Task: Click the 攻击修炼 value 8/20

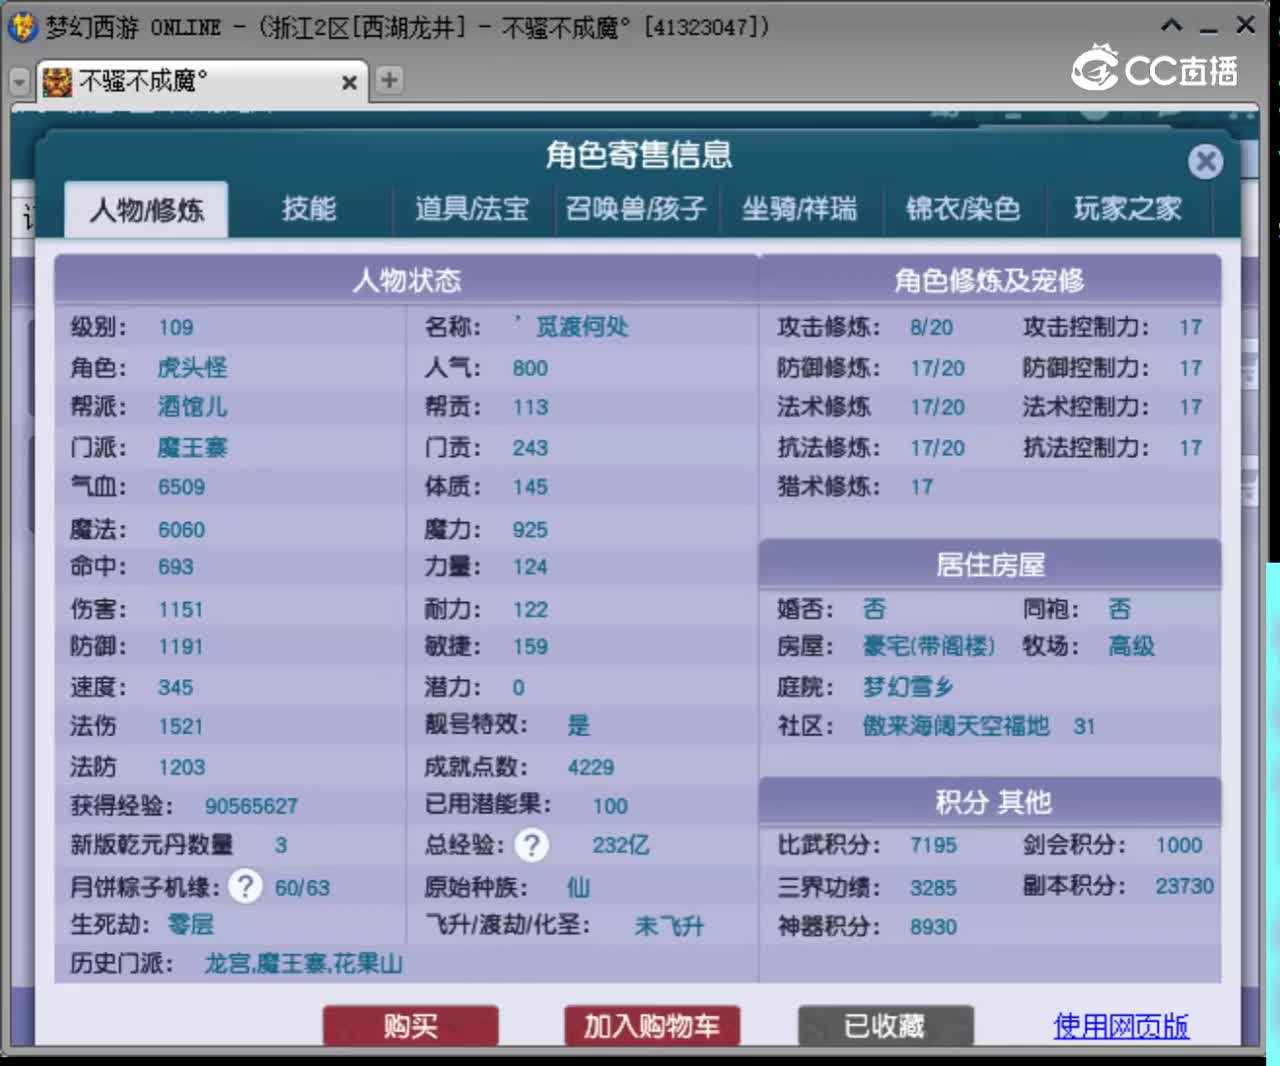Action: (x=931, y=328)
